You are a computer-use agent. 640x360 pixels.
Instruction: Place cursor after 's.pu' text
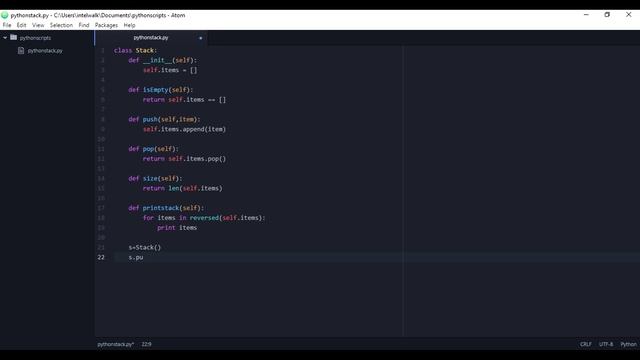143,257
